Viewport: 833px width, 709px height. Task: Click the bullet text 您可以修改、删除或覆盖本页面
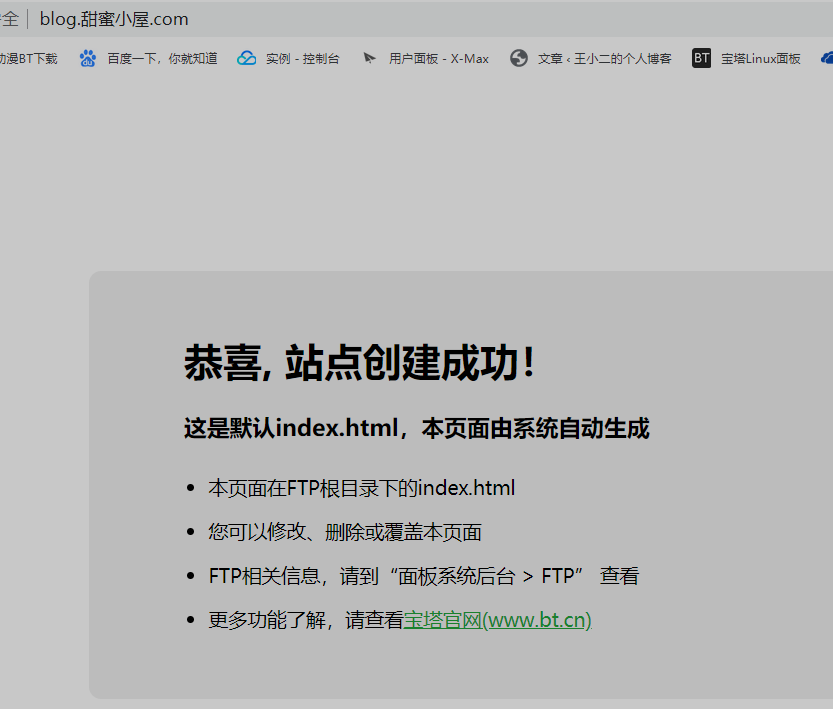coord(345,532)
